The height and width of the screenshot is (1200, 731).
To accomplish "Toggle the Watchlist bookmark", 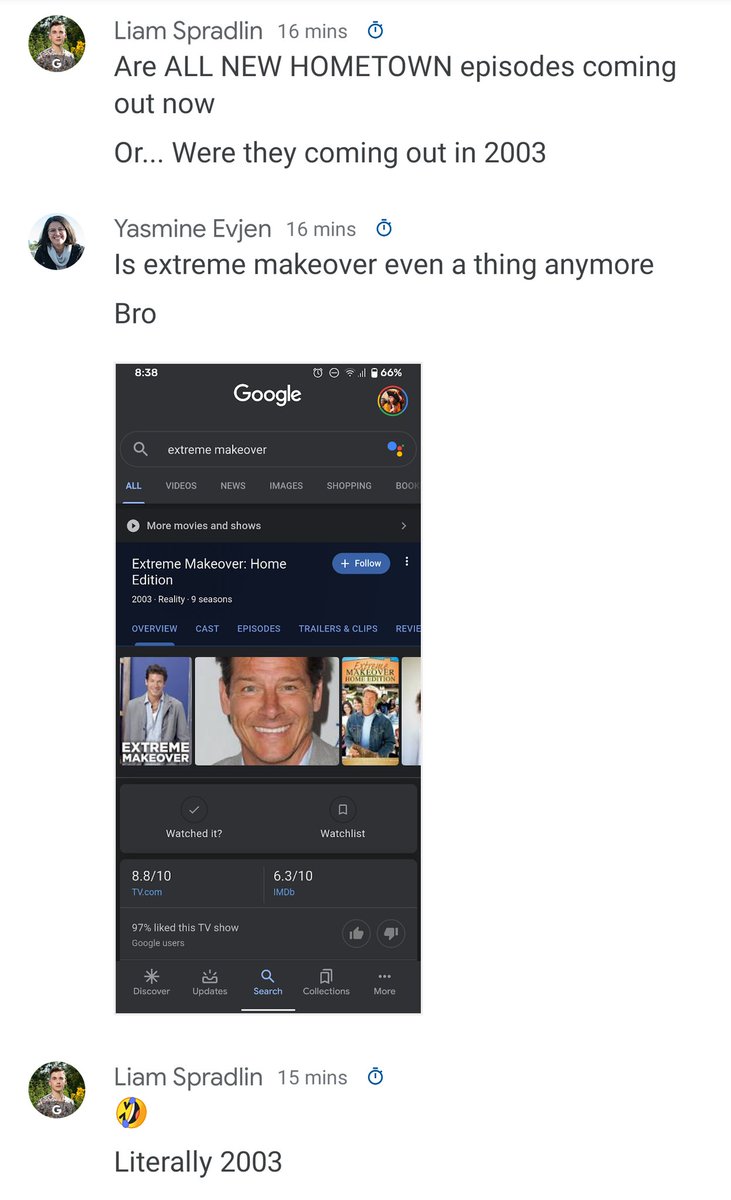I will coord(343,809).
